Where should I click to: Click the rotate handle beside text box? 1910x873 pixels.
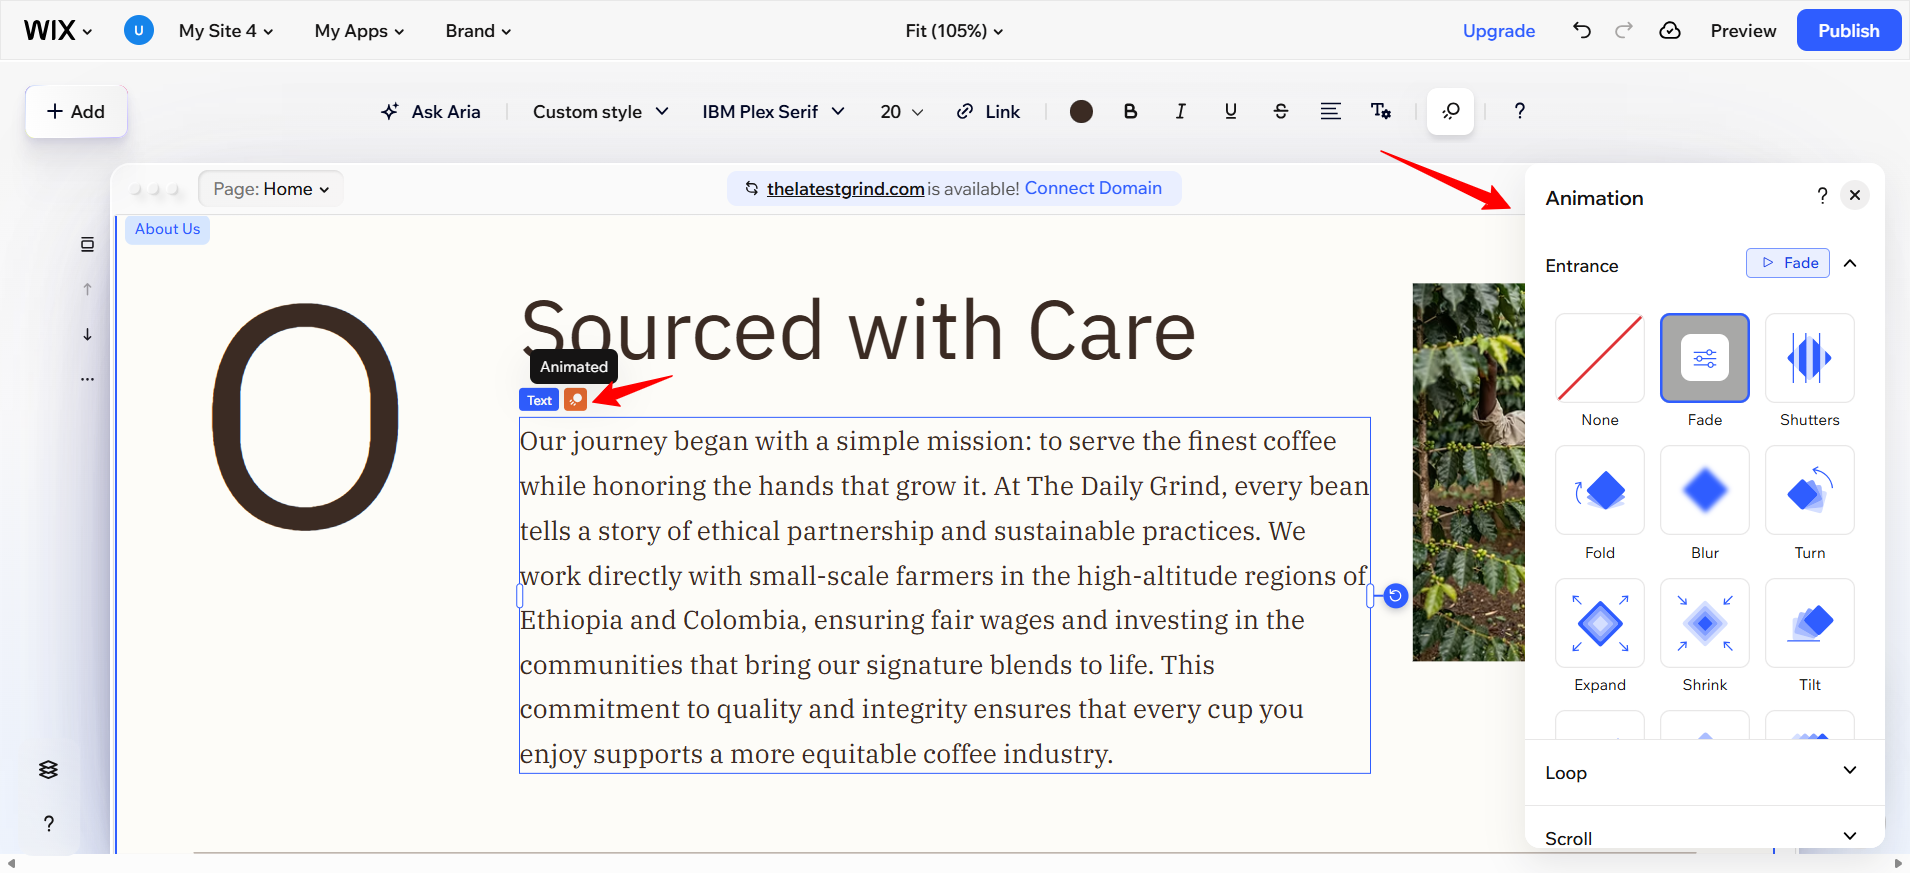(x=1395, y=596)
